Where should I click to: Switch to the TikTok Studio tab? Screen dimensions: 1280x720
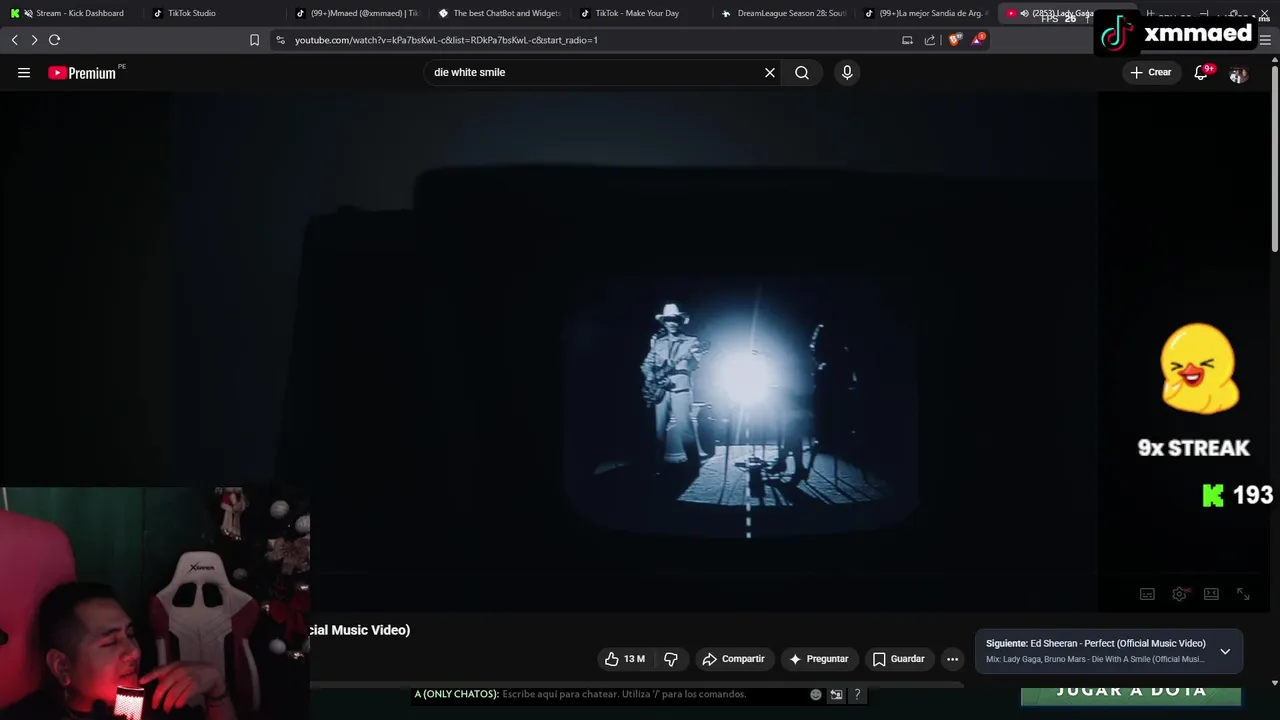(x=190, y=13)
